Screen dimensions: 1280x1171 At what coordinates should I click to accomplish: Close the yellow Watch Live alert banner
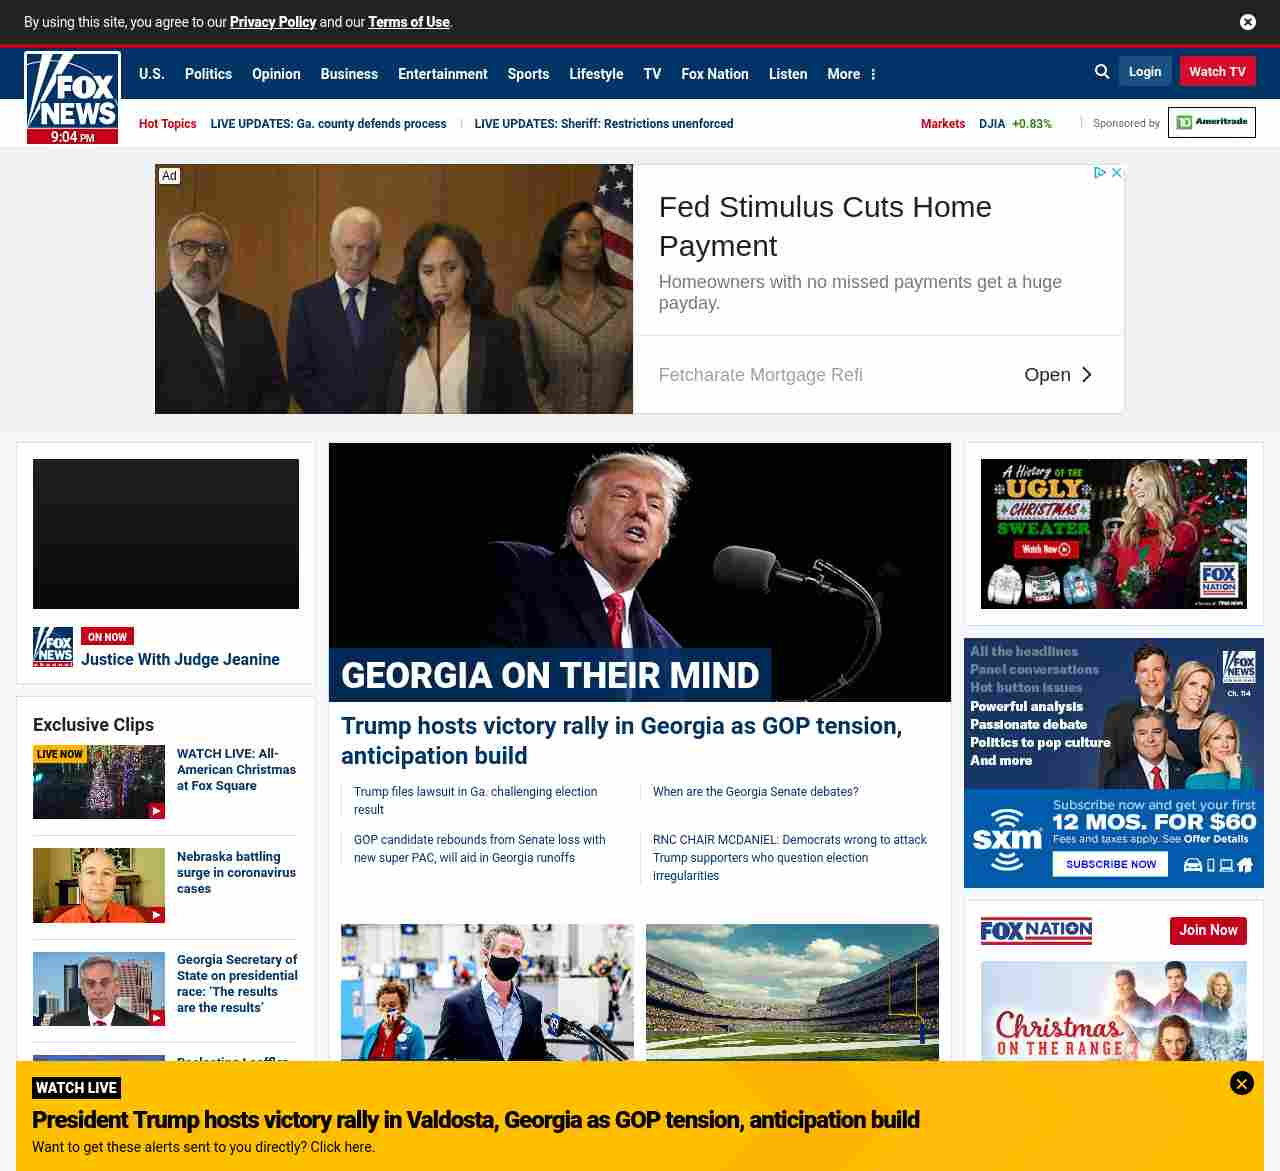[x=1241, y=1083]
